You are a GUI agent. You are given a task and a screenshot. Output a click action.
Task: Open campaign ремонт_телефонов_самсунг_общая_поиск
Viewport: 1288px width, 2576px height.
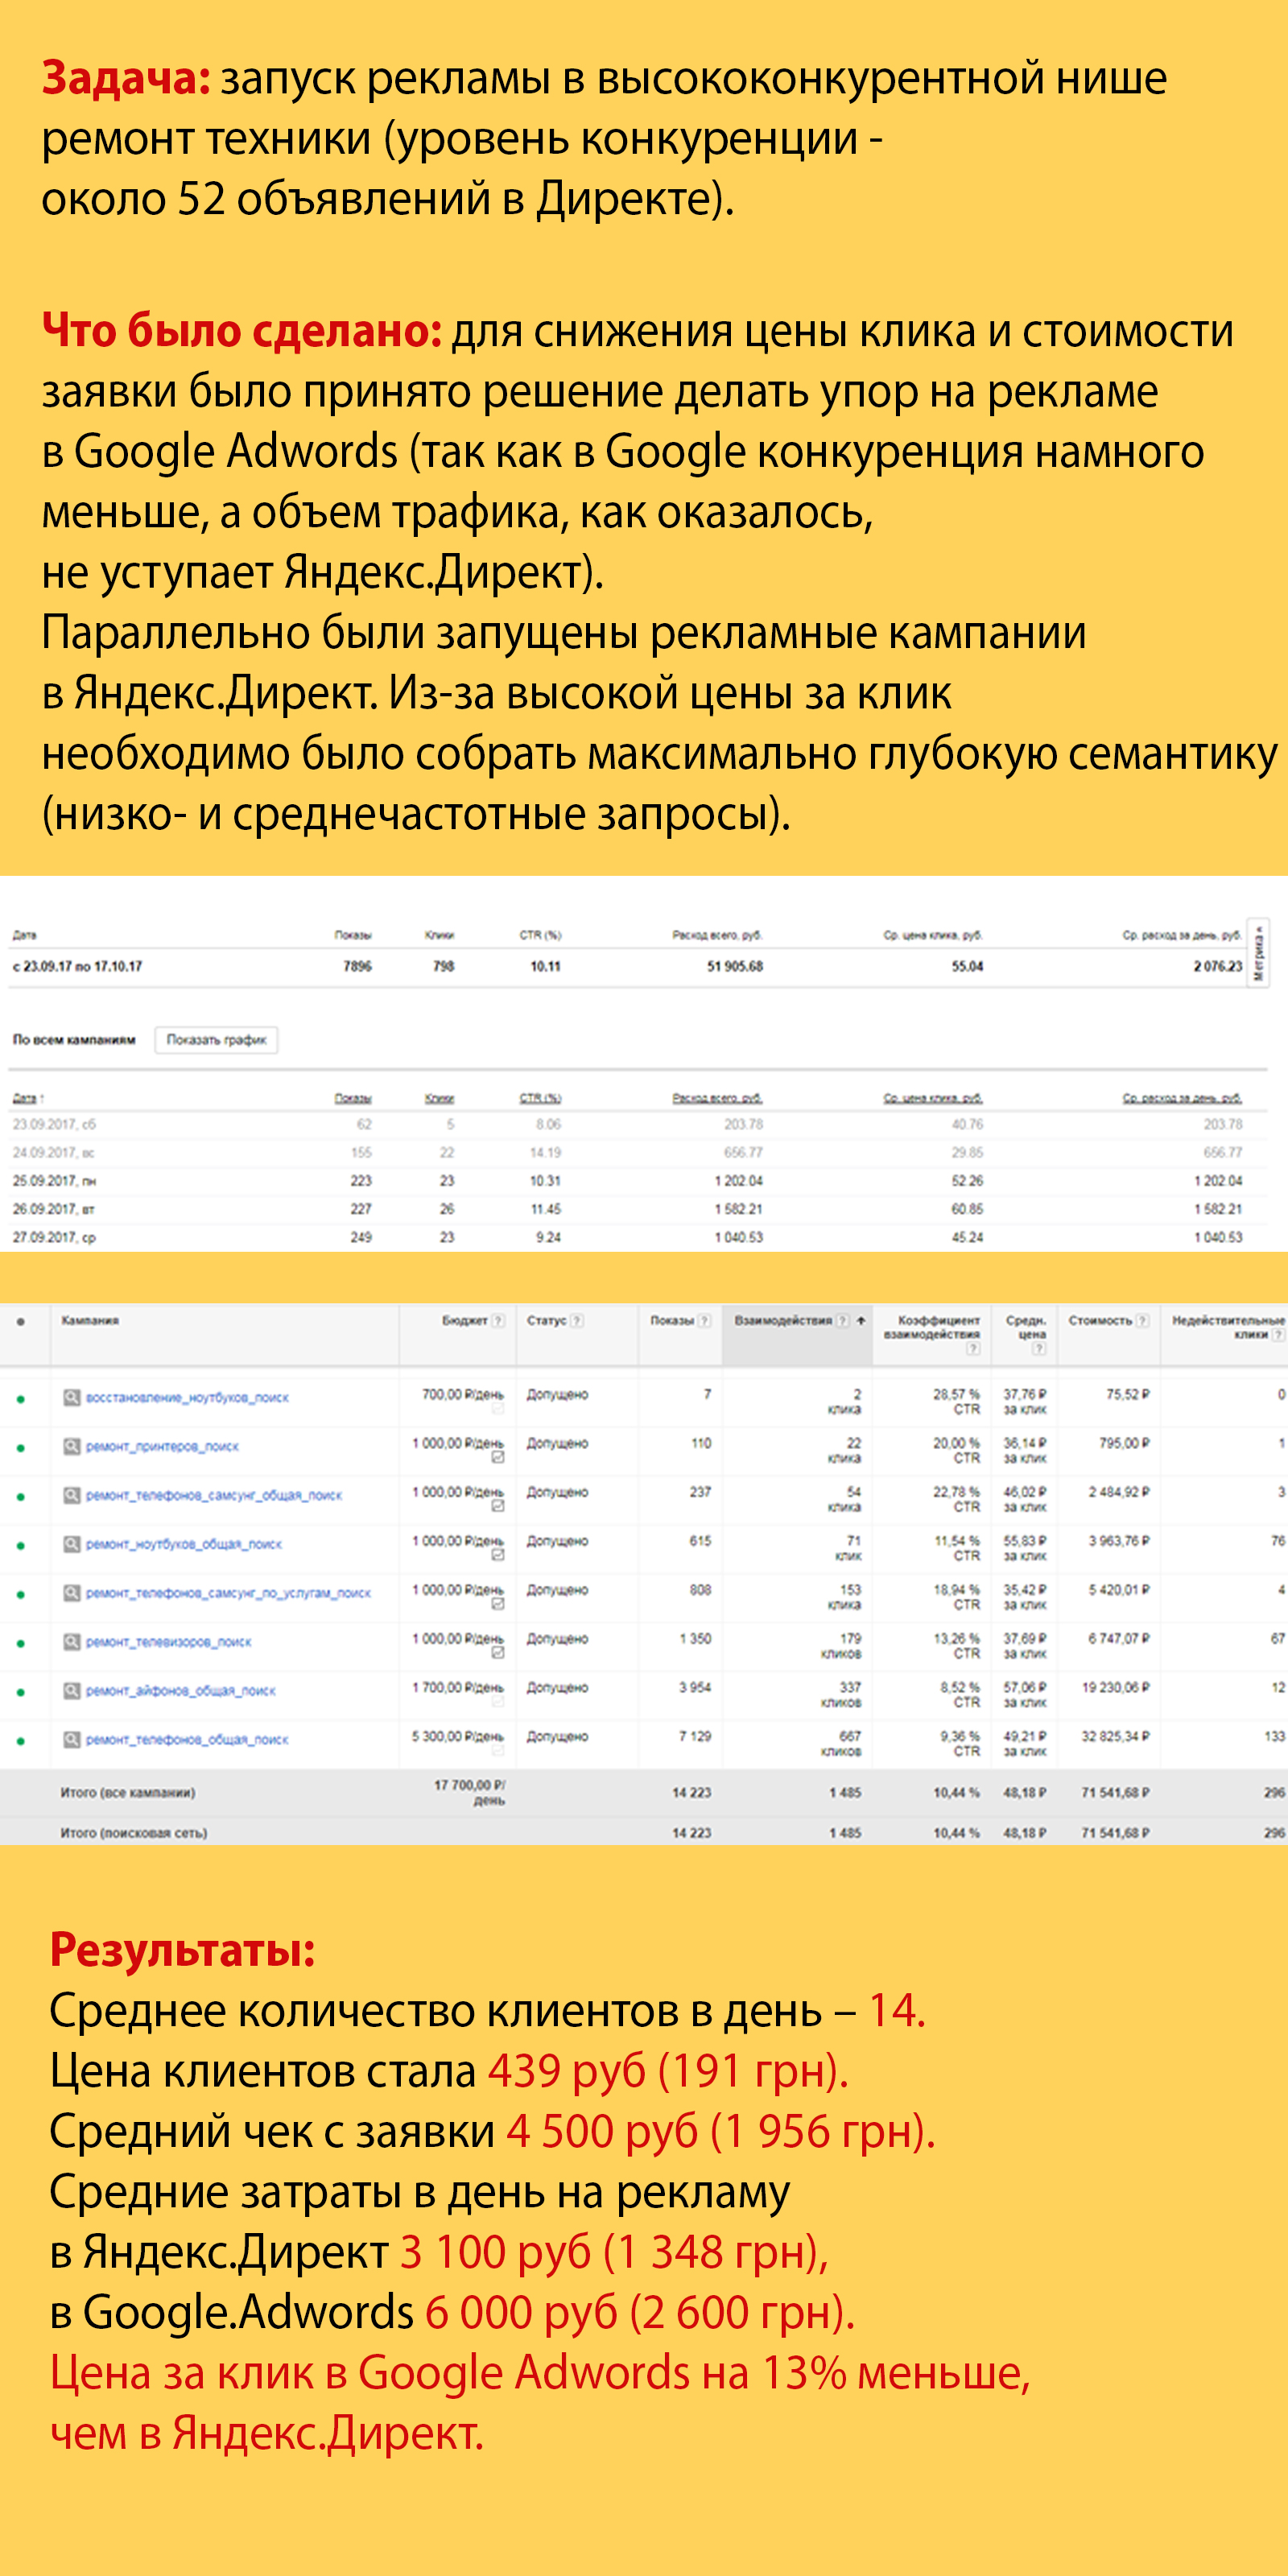click(x=214, y=1496)
